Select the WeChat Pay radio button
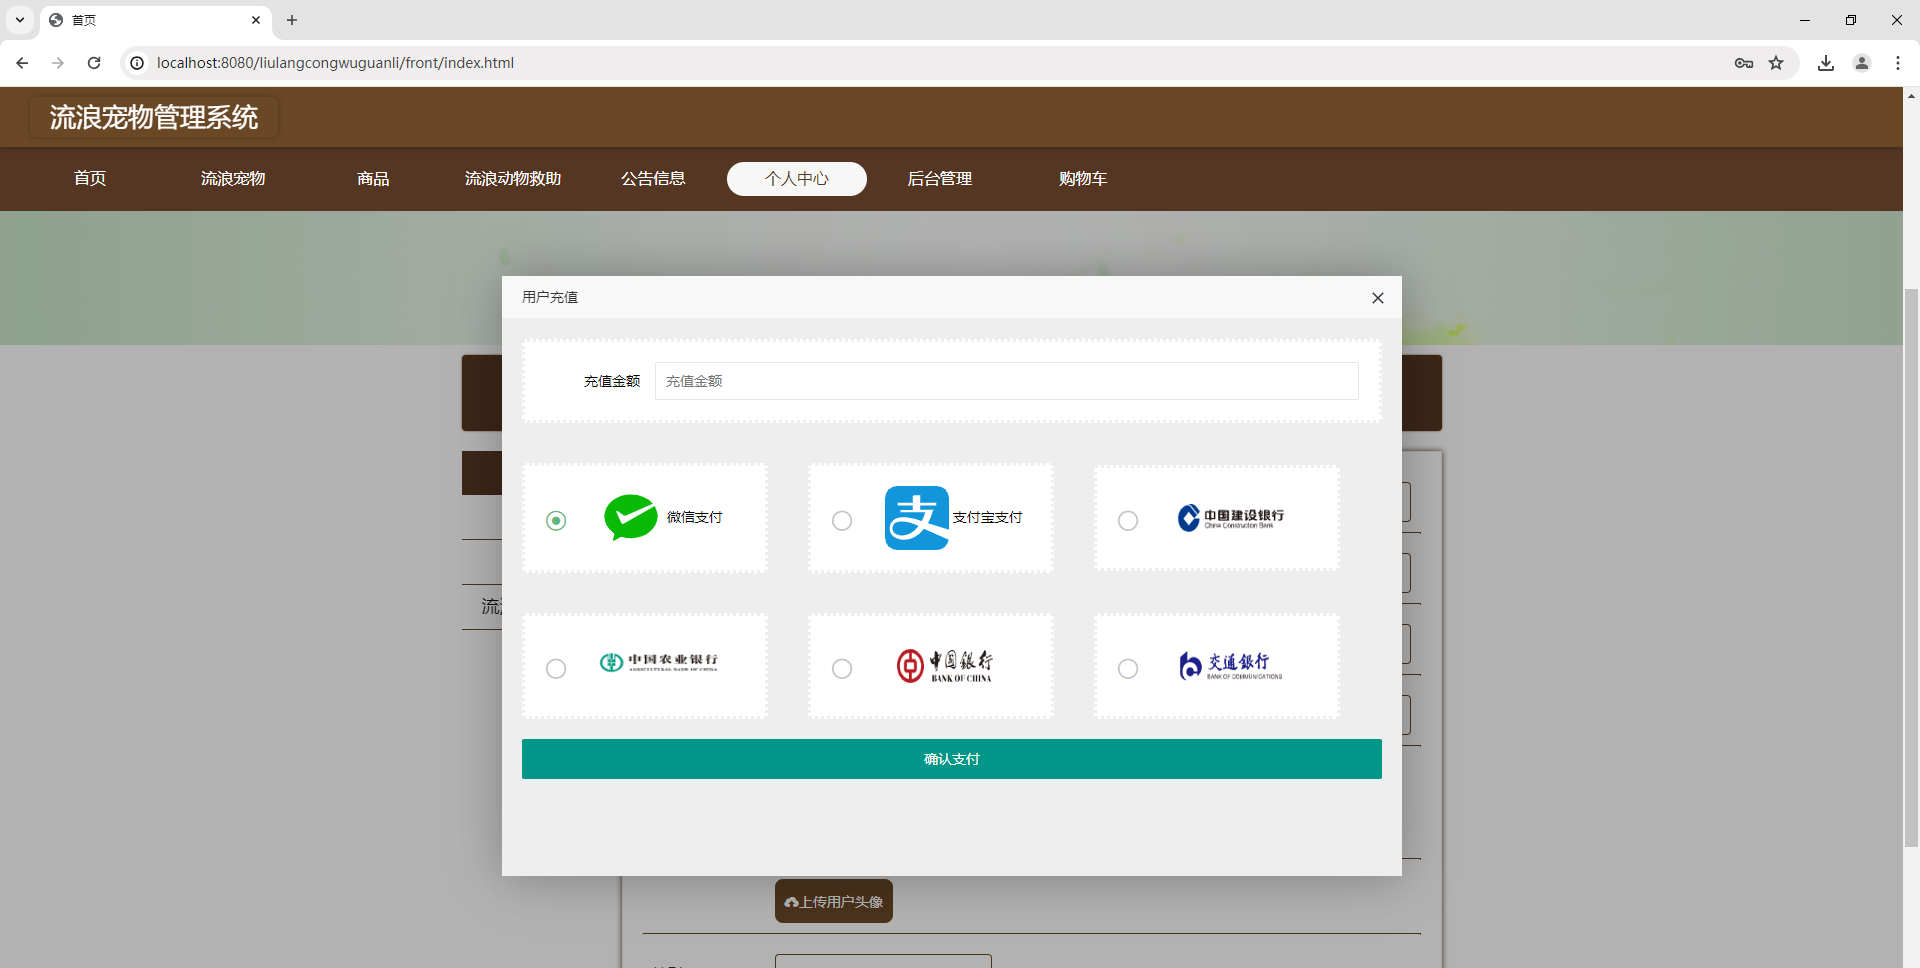This screenshot has width=1920, height=968. coord(556,520)
